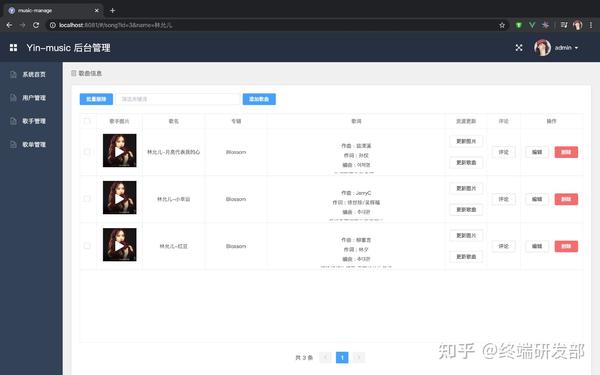The width and height of the screenshot is (600, 375).
Task: Toggle fullscreen with the expand arrows icon
Action: (x=518, y=48)
